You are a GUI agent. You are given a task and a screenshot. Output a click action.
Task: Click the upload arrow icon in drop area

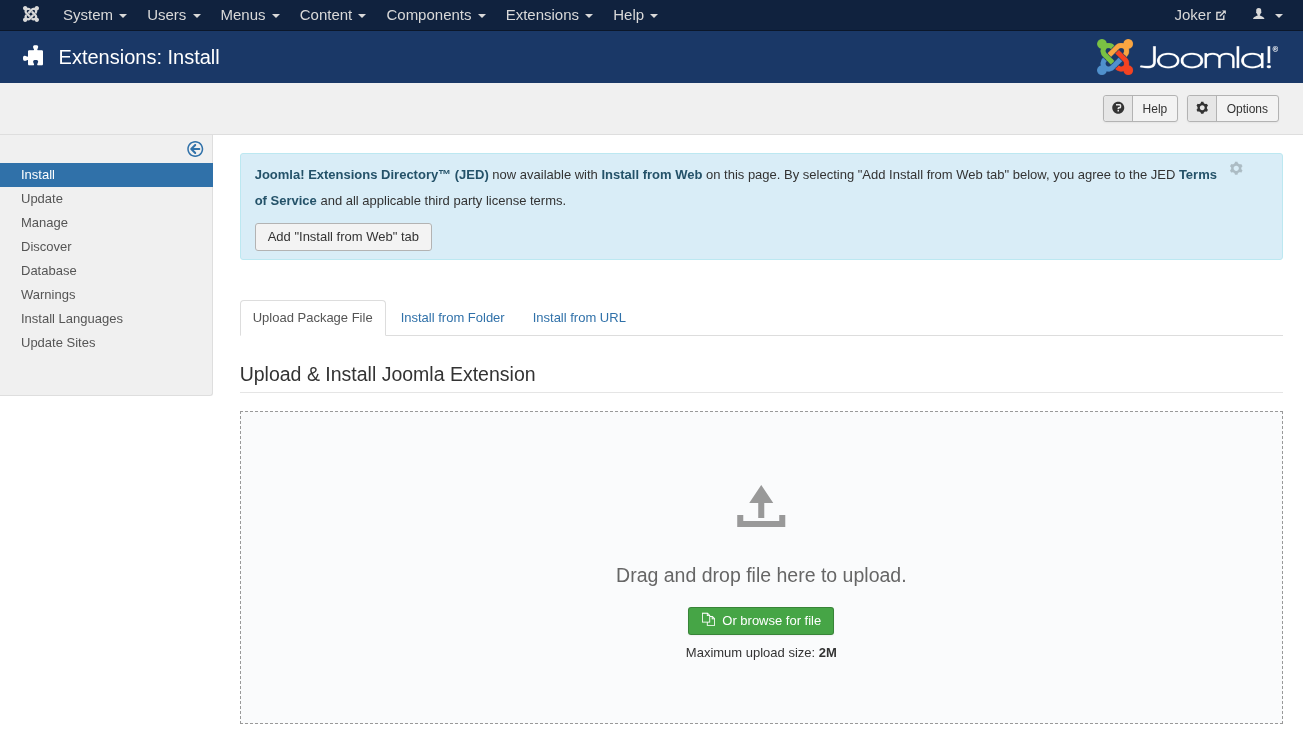pos(761,506)
